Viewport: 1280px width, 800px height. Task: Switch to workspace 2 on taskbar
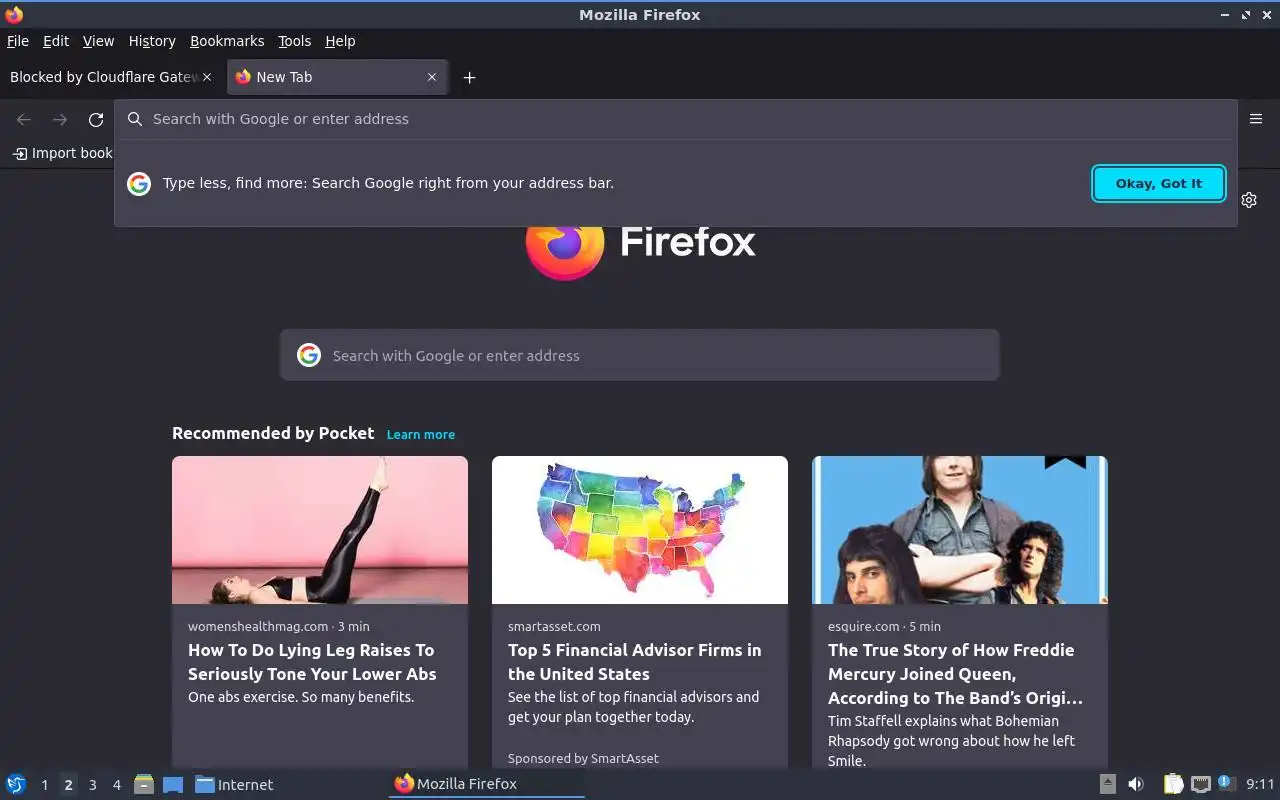click(68, 785)
